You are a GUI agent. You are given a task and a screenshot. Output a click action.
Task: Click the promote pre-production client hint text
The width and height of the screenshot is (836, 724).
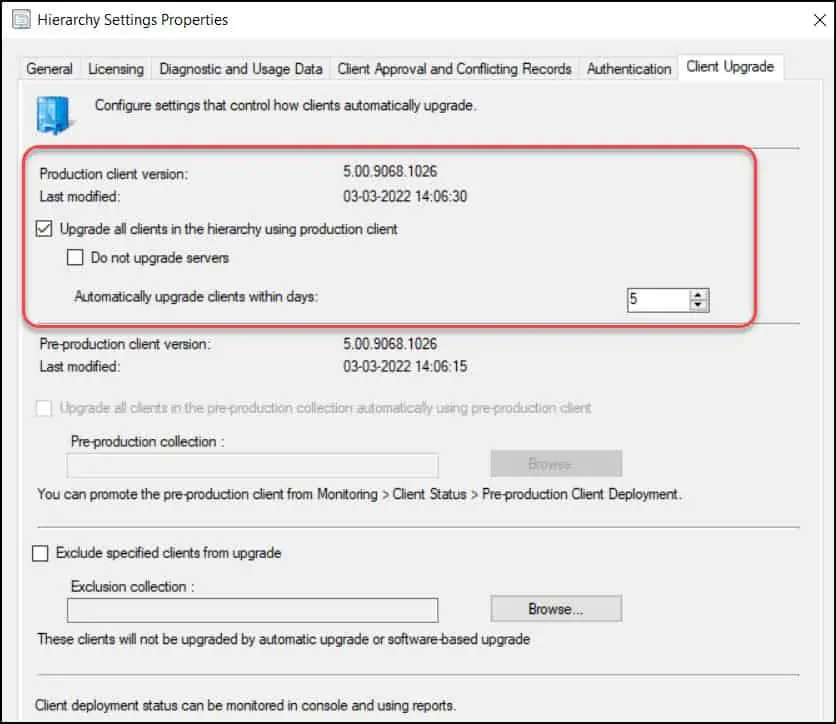point(359,494)
